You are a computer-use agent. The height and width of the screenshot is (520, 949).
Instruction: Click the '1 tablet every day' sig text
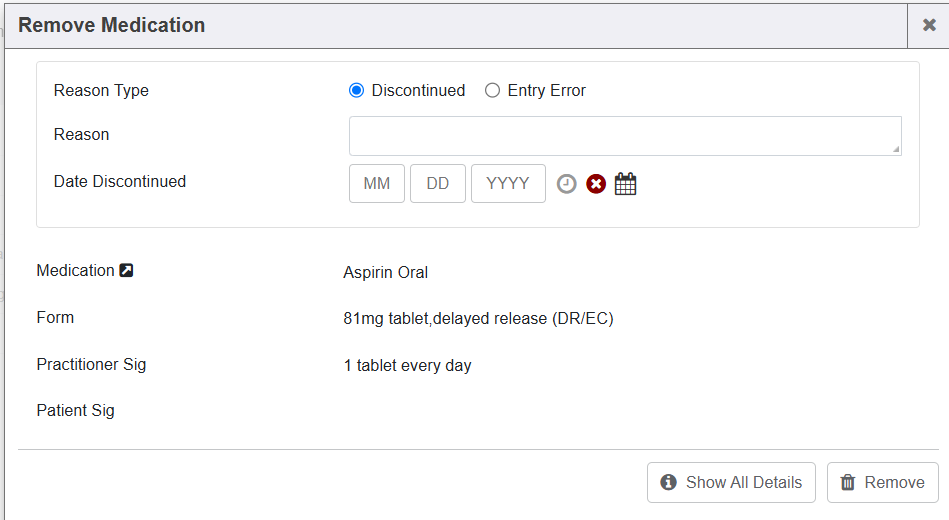pos(407,366)
